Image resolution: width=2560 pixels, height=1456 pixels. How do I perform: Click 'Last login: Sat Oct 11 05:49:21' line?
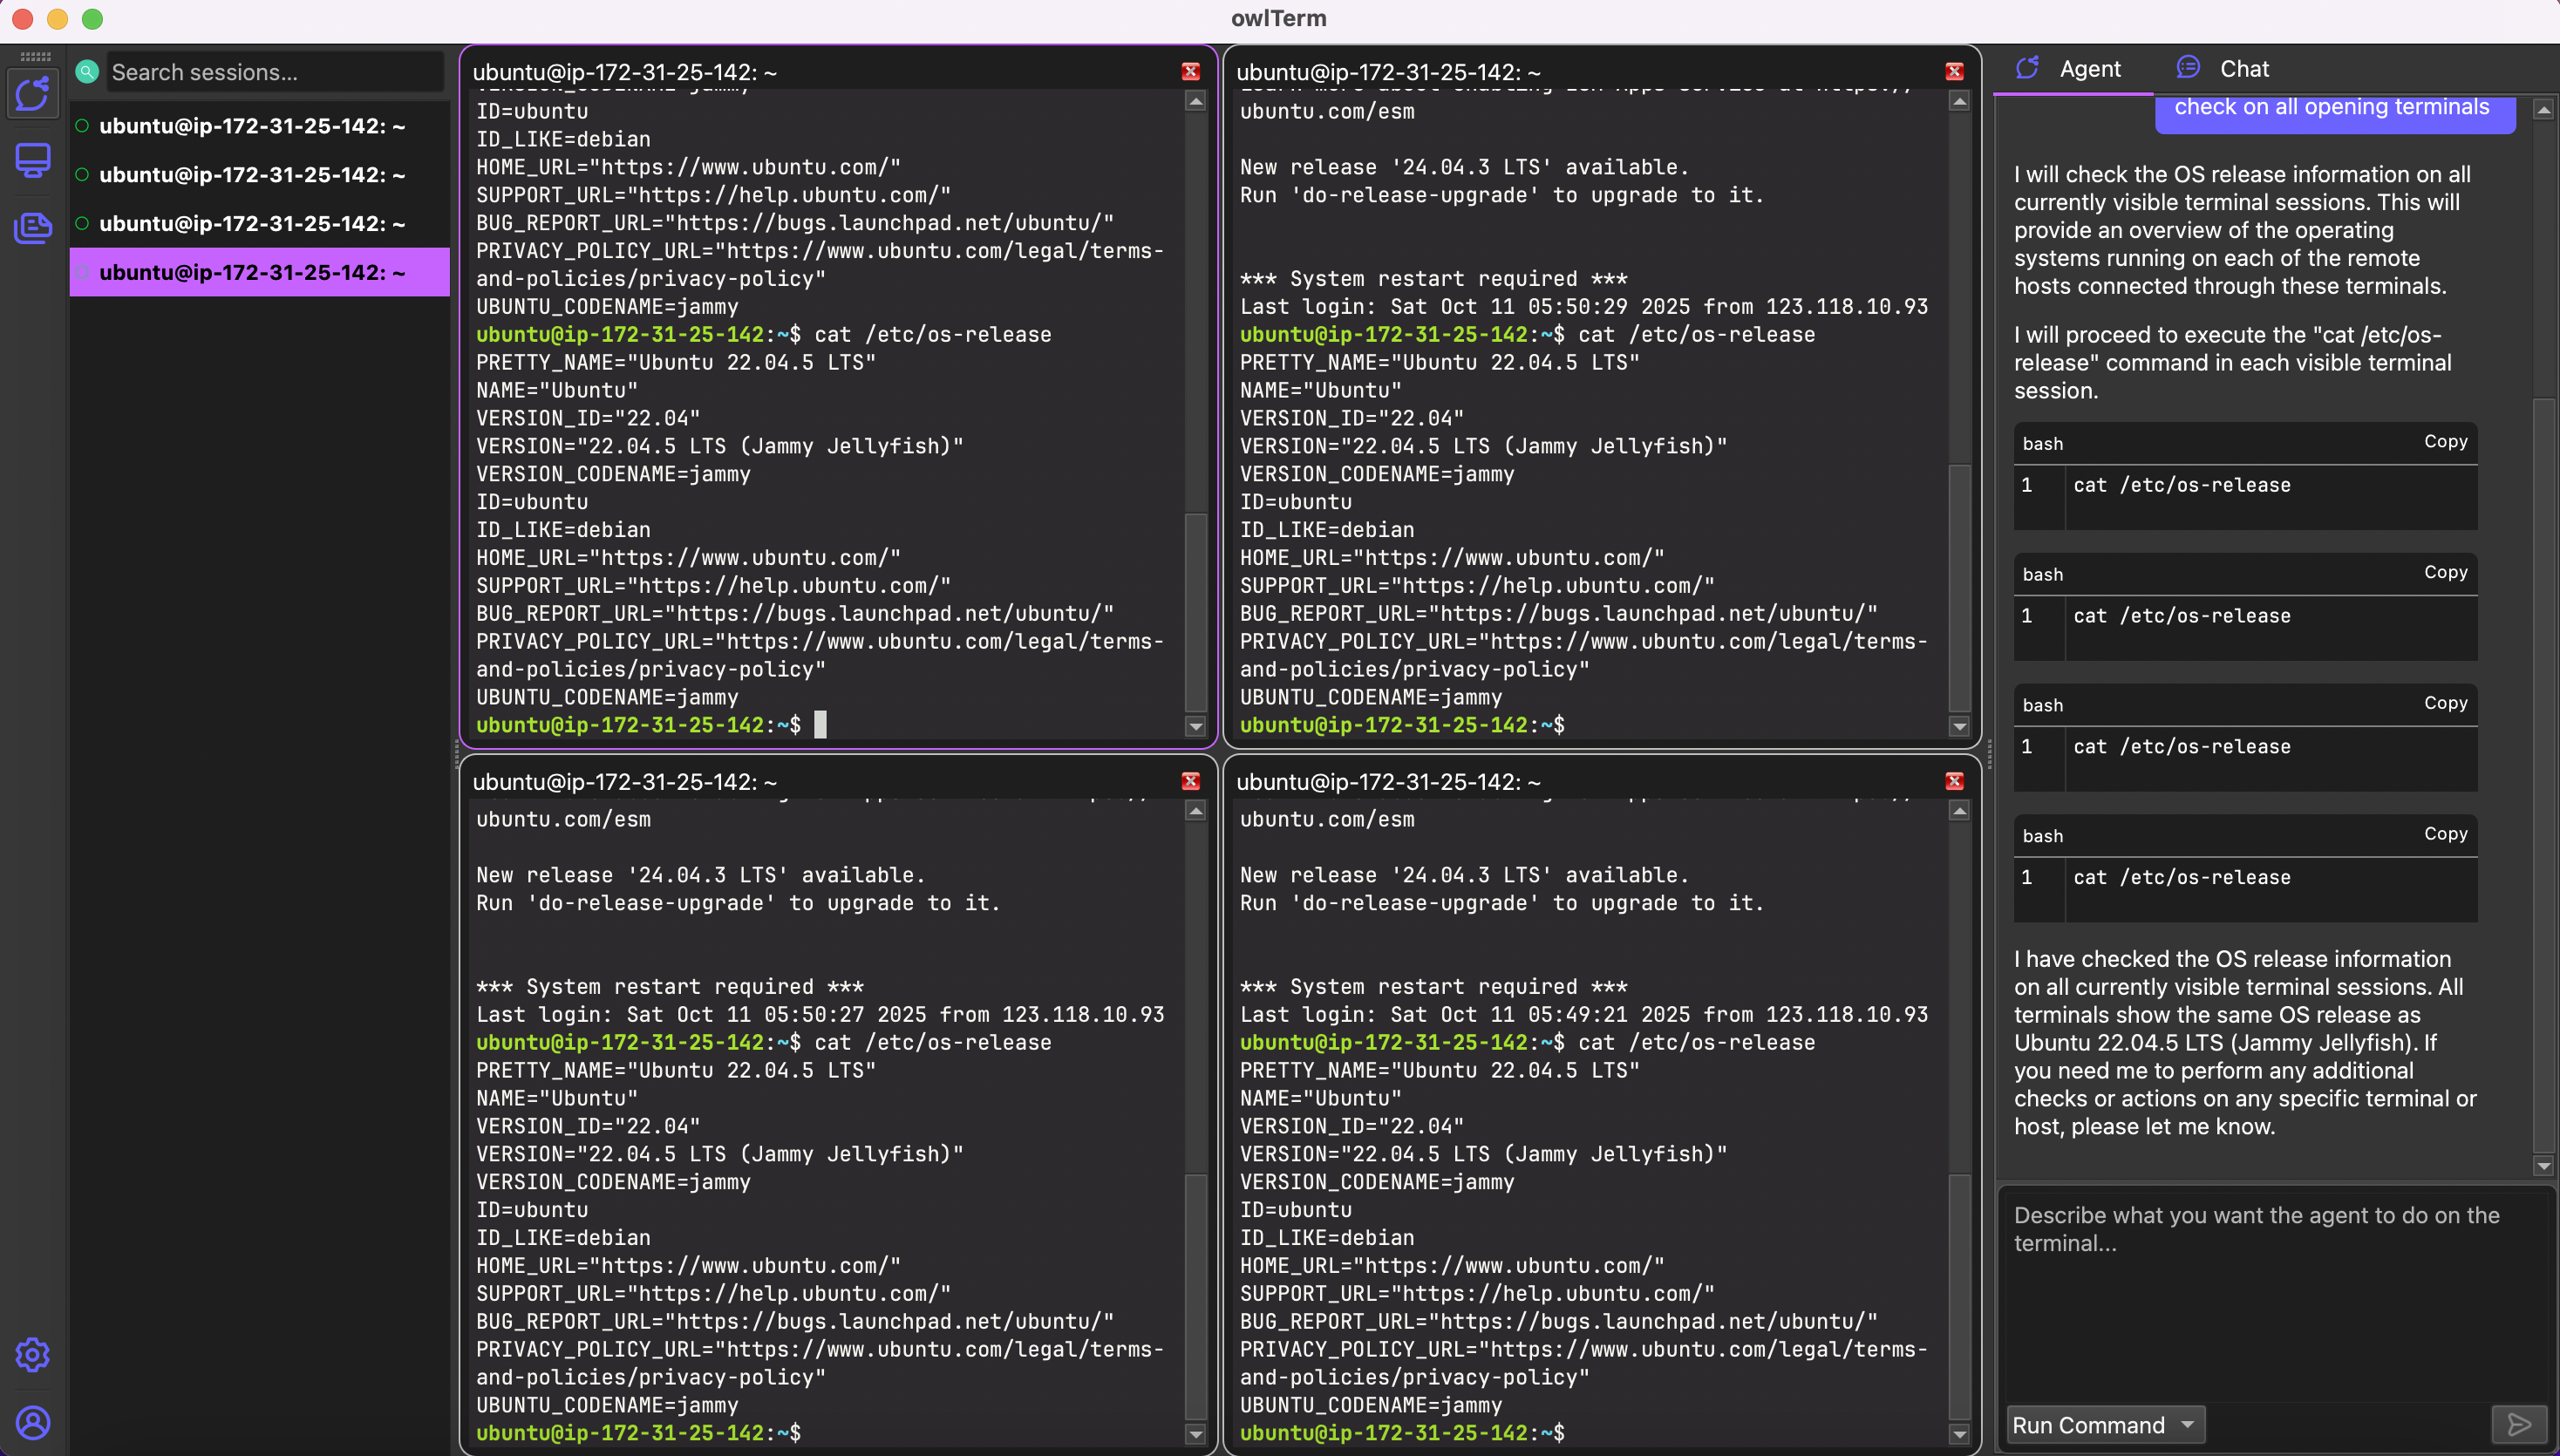[x=1584, y=1014]
